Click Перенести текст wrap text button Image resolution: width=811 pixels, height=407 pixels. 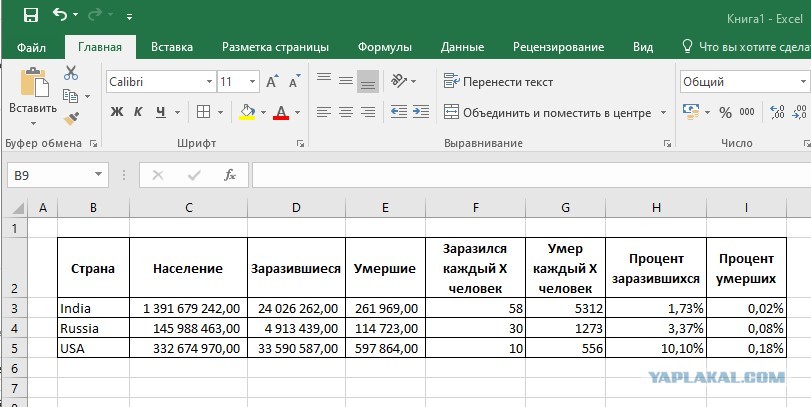point(499,82)
